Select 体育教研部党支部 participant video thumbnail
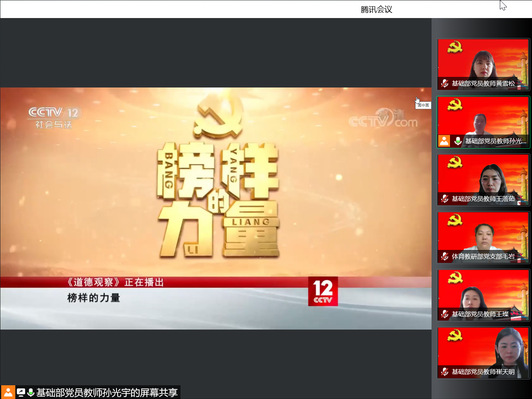The image size is (532, 399). (483, 238)
